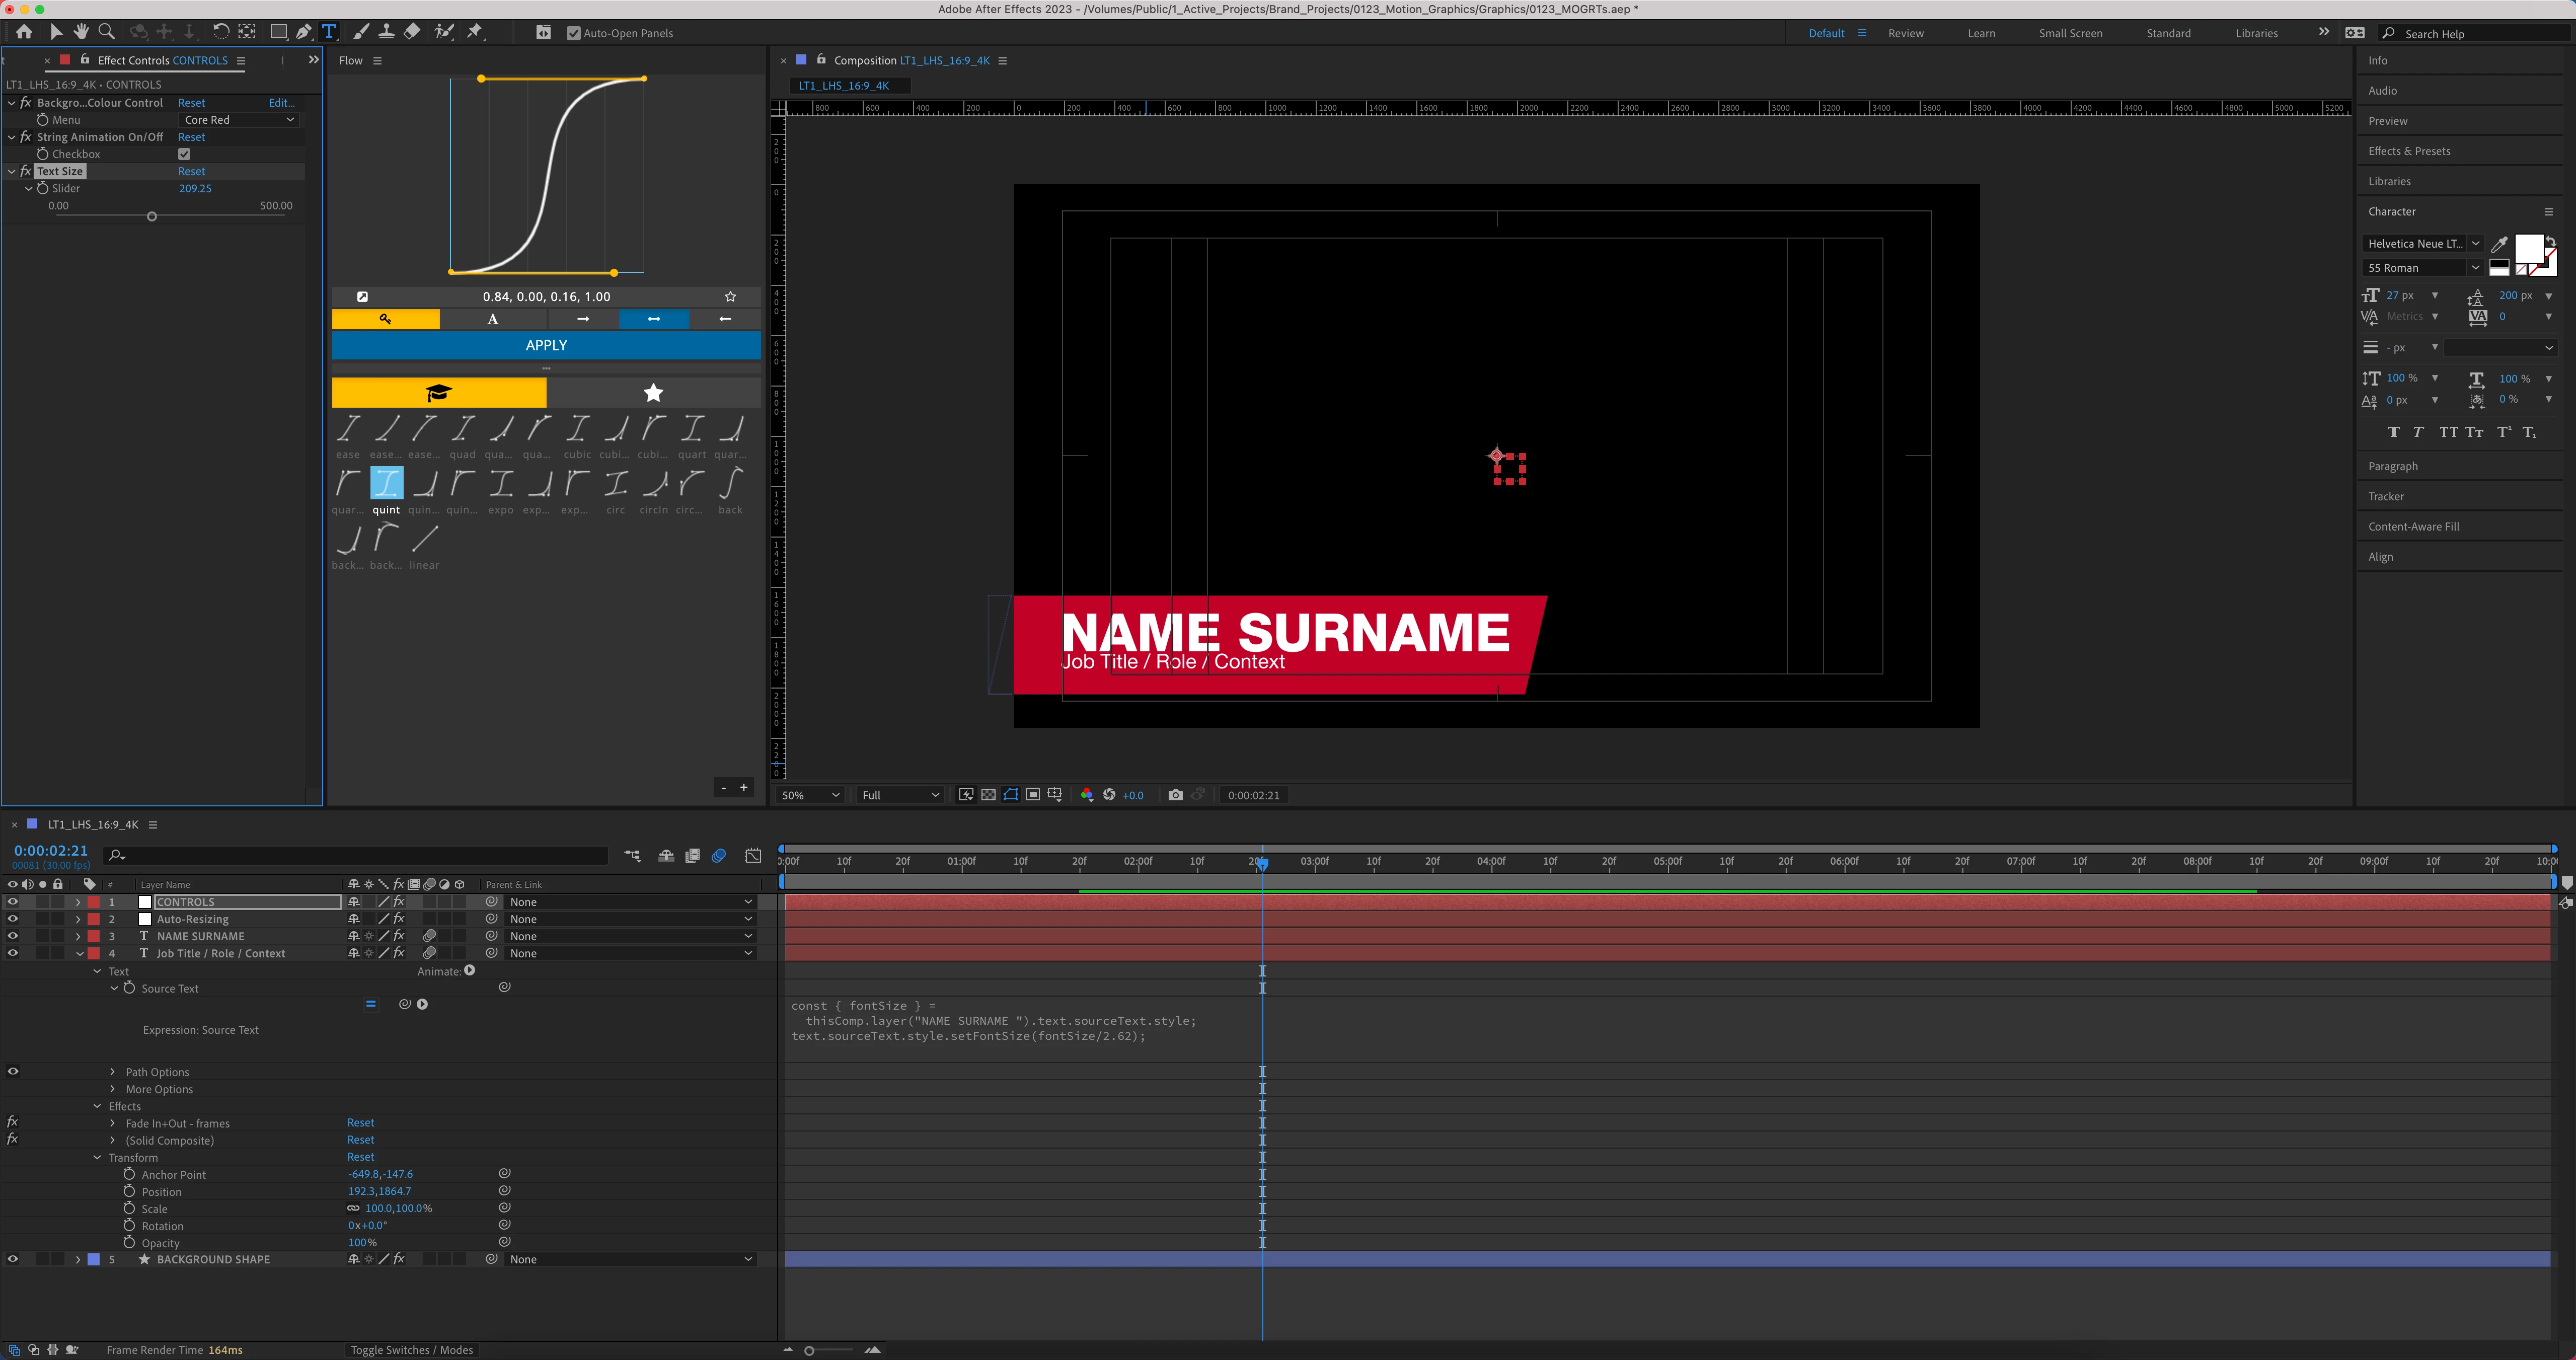Expand the Path Options group

tap(112, 1072)
